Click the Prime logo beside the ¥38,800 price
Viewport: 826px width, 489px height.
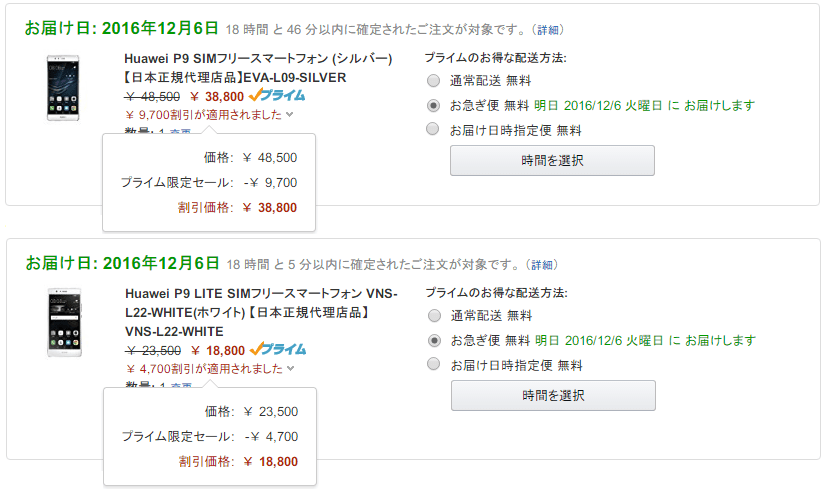tap(278, 96)
